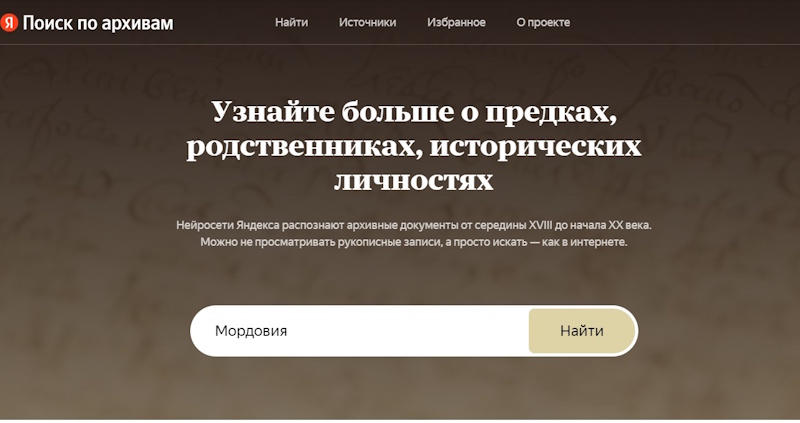Click the red Yandex logo icon

coord(9,22)
